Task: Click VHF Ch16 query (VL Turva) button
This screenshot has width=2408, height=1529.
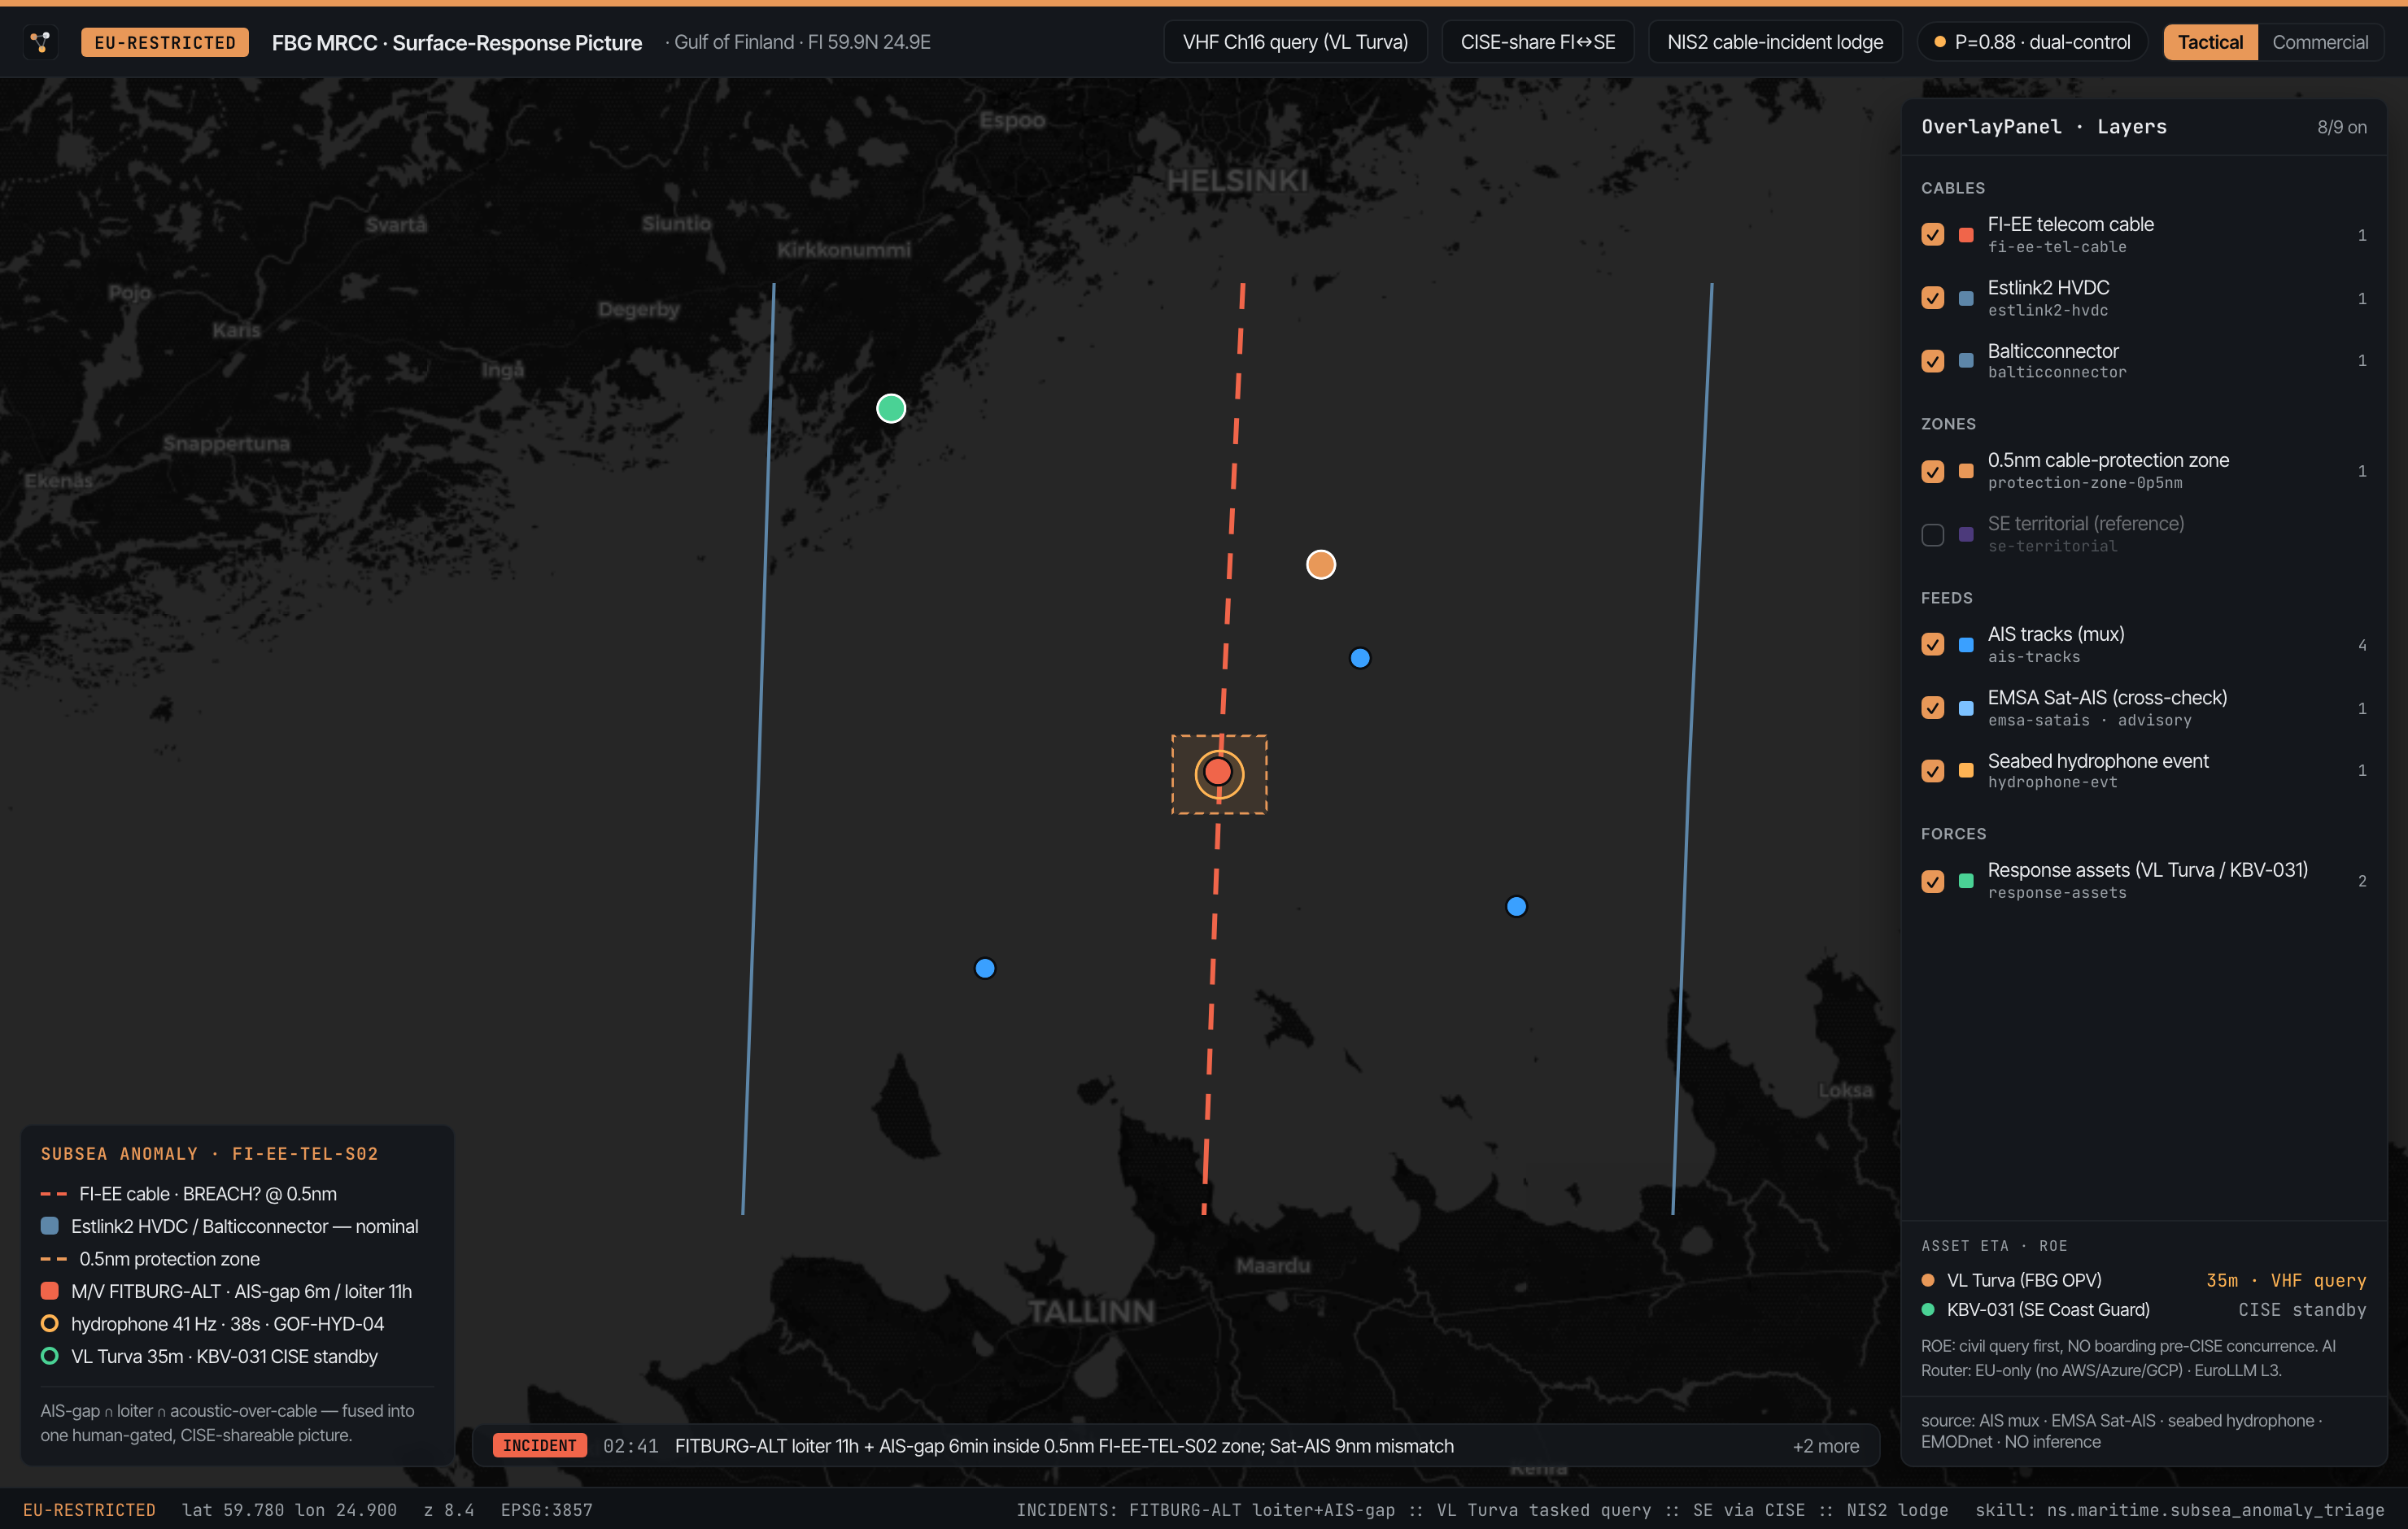Action: click(x=1295, y=42)
